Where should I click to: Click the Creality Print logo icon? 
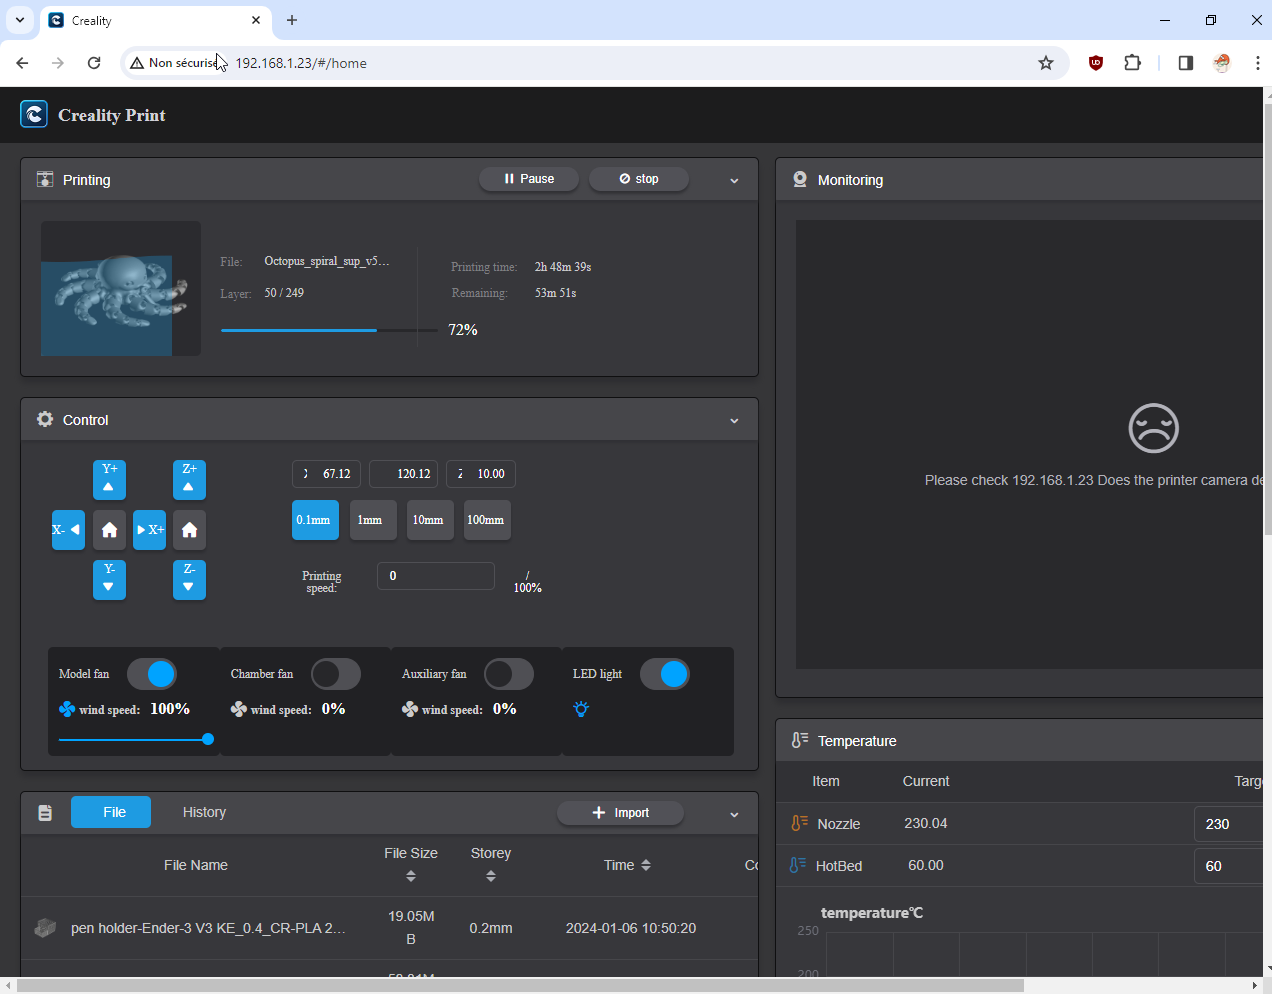34,114
